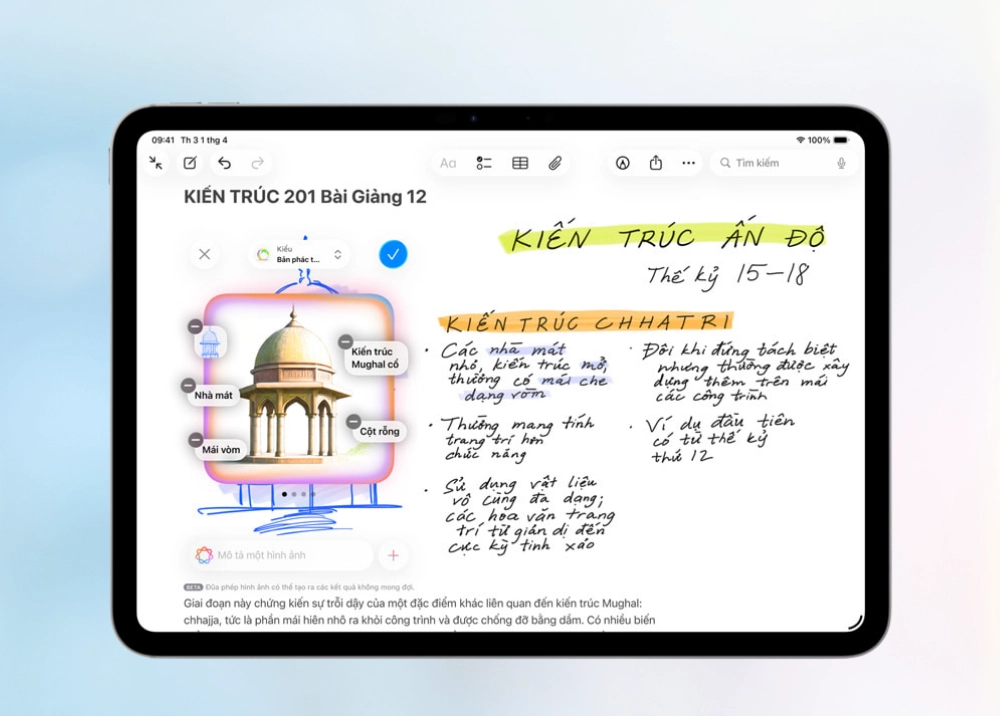Open the Aa text formatting options

[x=447, y=163]
